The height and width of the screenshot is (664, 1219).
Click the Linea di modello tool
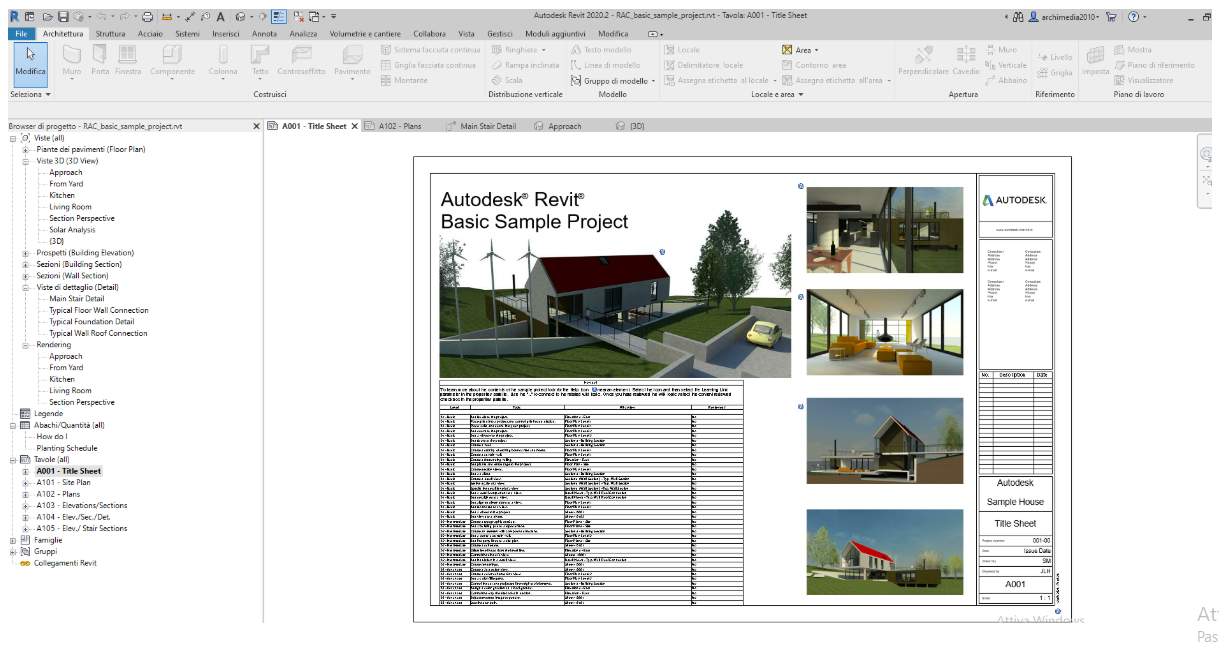605,65
